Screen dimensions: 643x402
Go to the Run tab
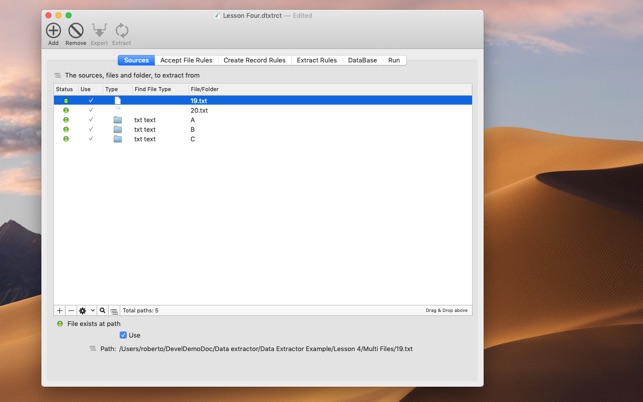394,60
